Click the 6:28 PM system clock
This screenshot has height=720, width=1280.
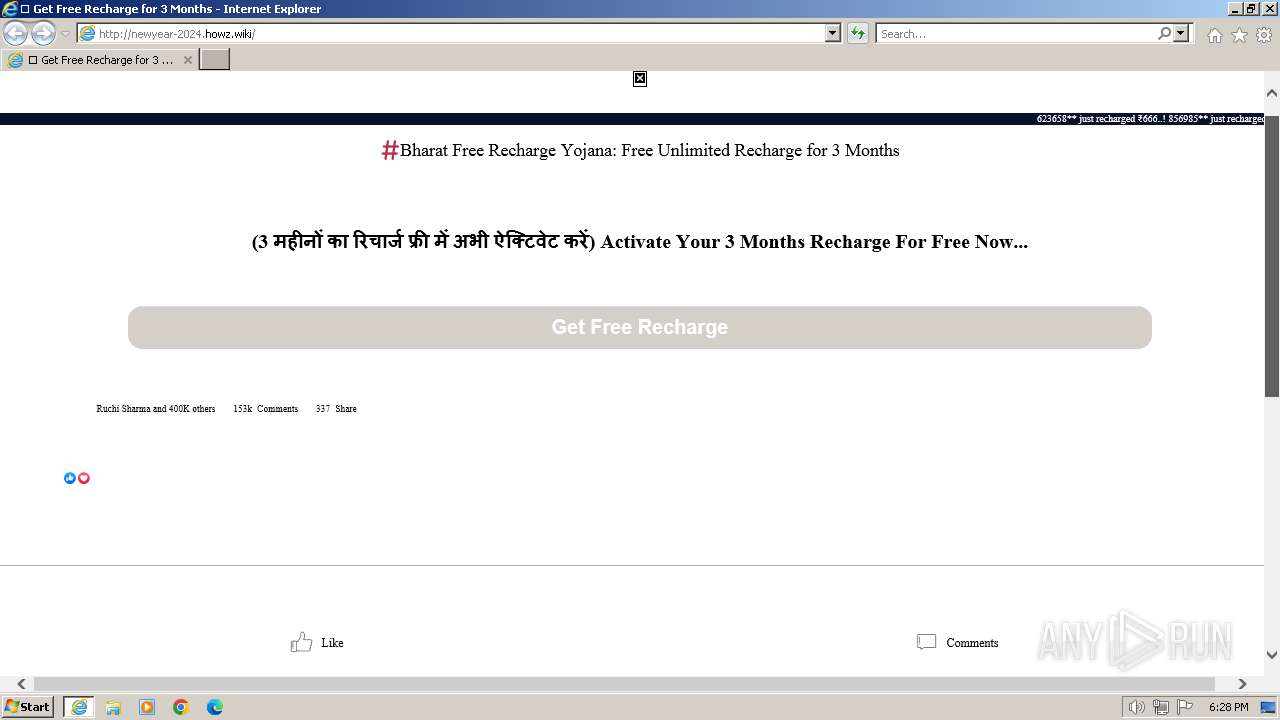[1228, 707]
